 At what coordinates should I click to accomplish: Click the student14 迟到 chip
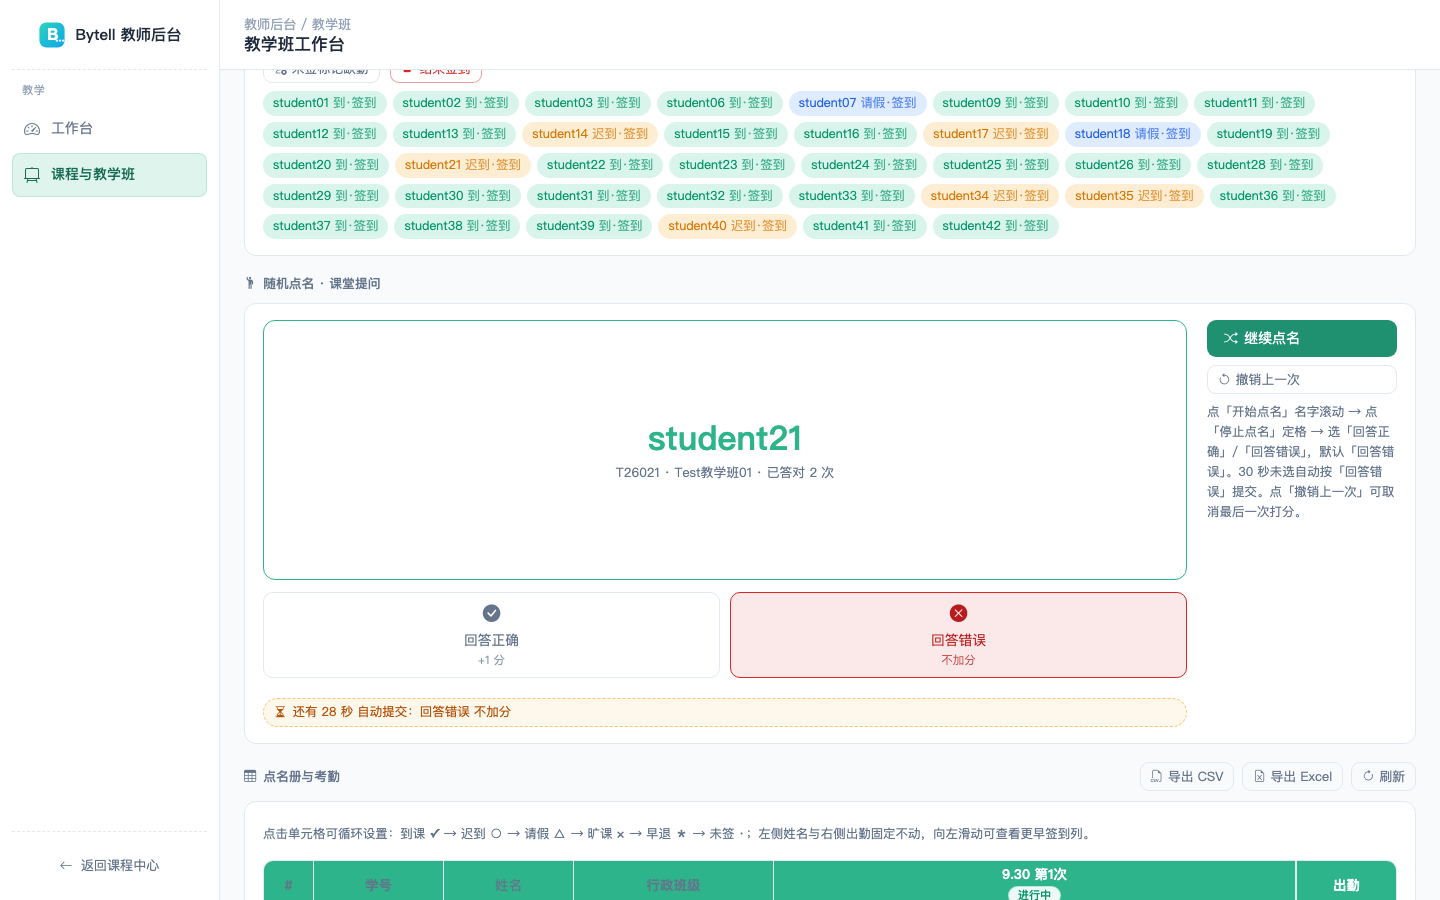pos(590,134)
